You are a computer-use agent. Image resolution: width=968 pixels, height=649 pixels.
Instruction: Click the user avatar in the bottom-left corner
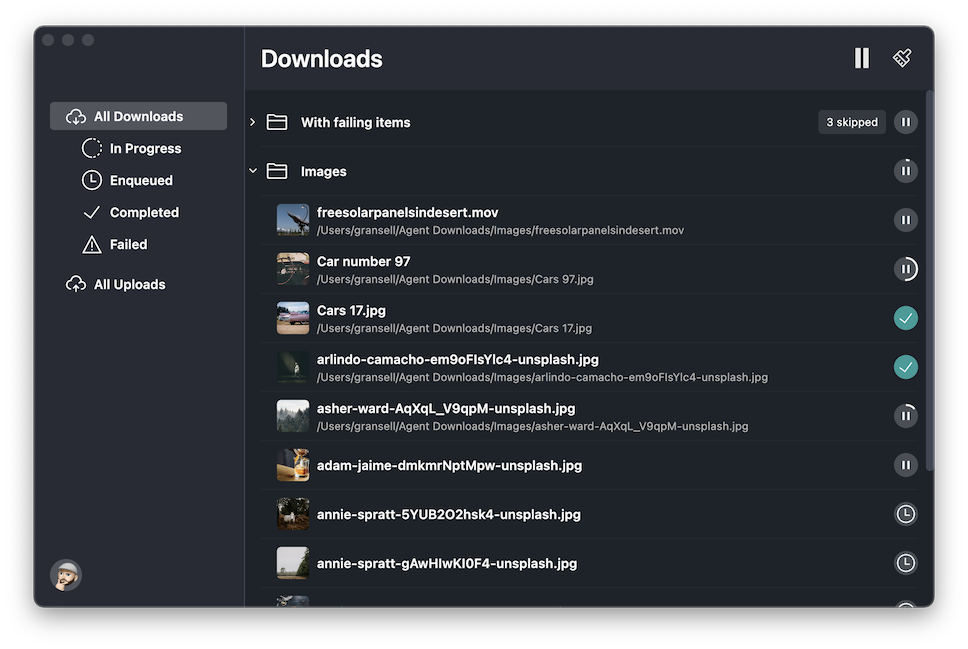[x=66, y=575]
